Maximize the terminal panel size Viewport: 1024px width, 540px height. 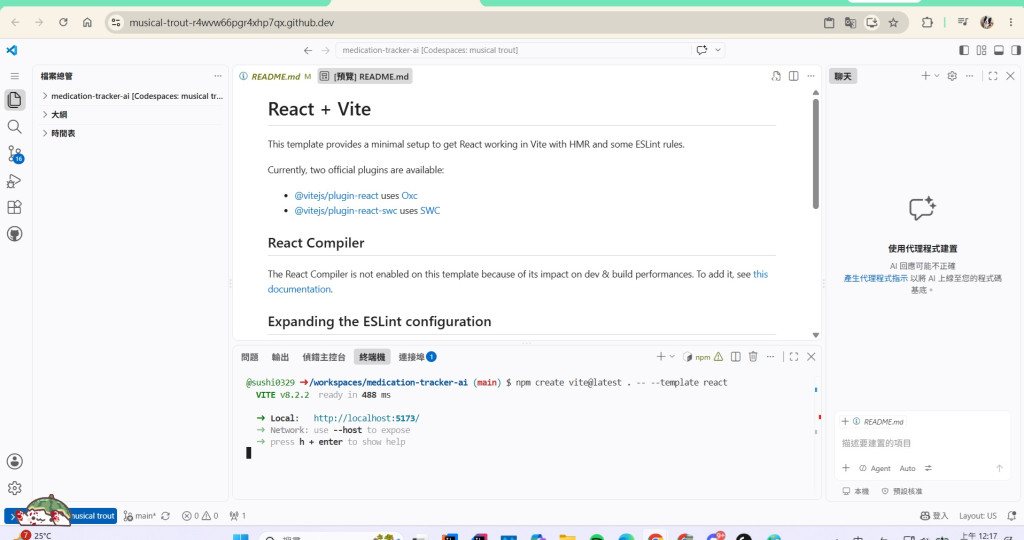(793, 357)
